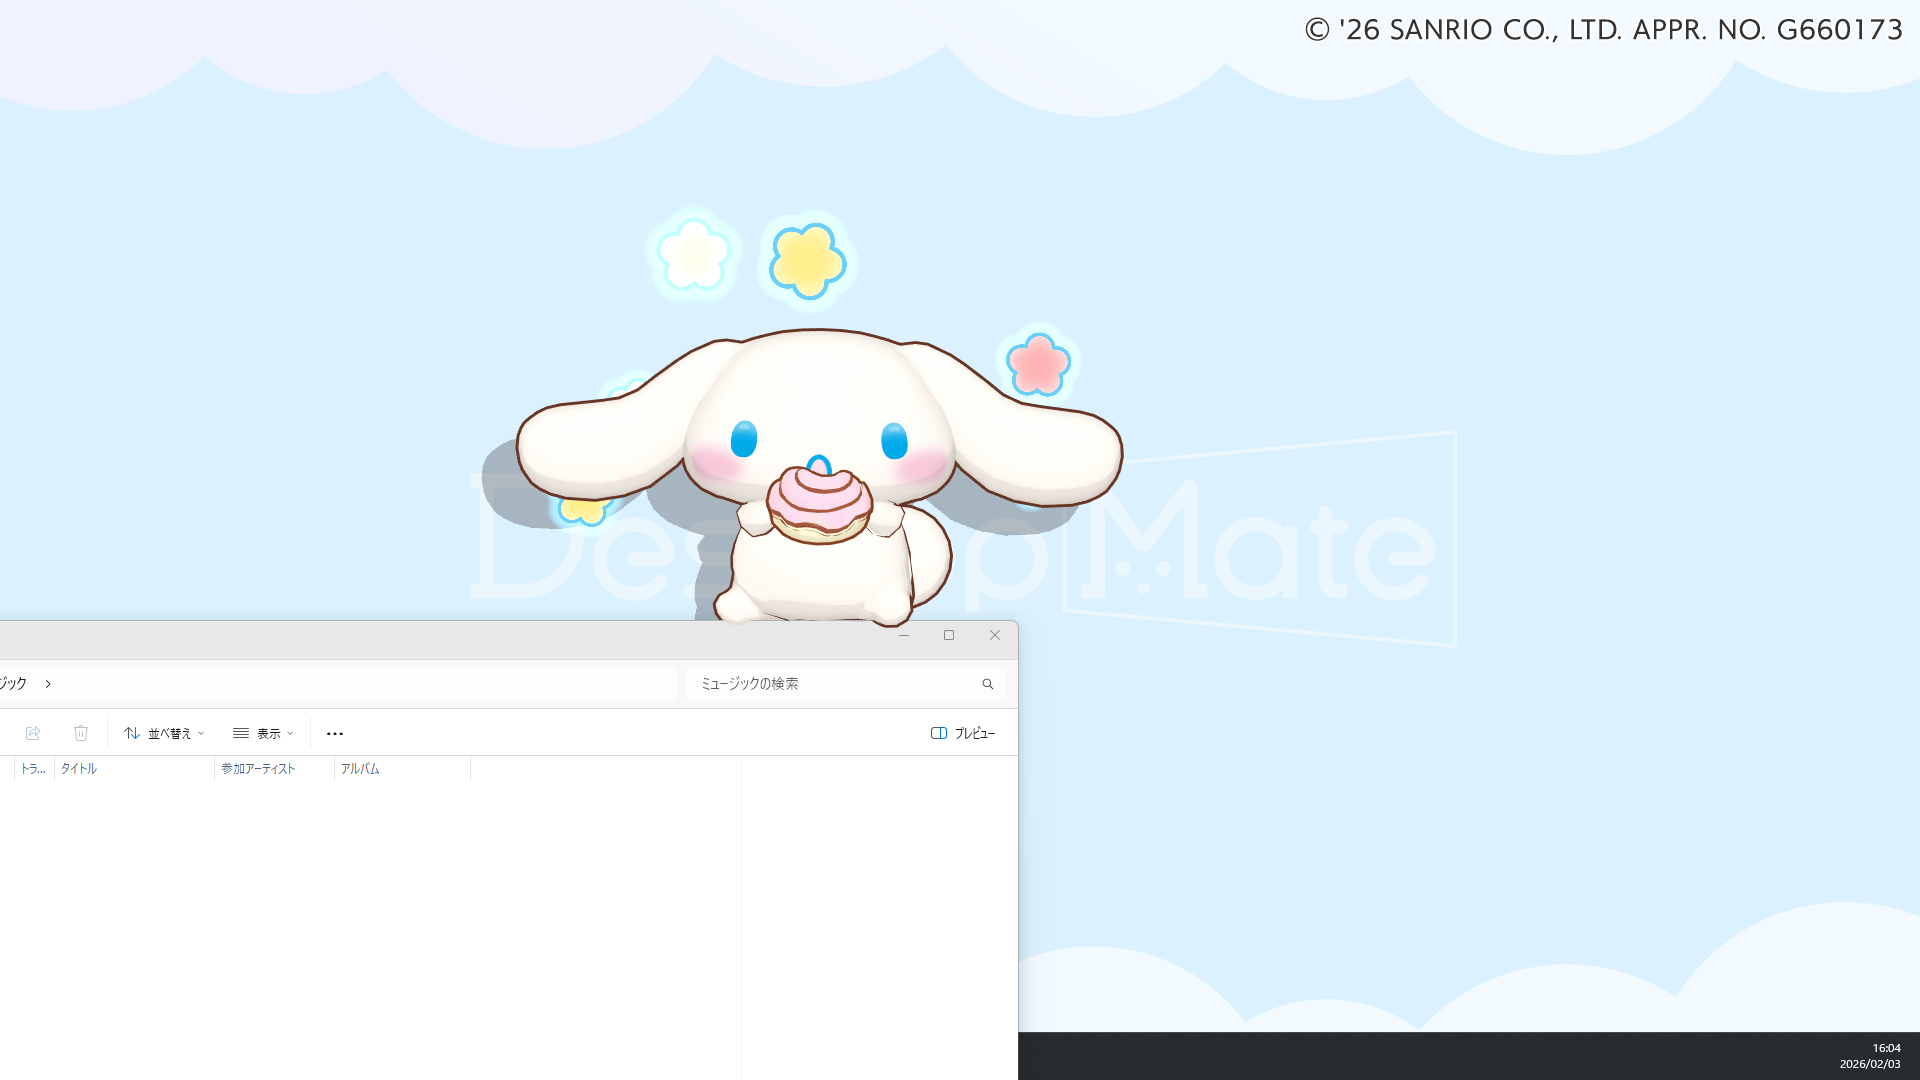Screen dimensions: 1920x1080
Task: Click the magnifier icon in the search box
Action: (987, 683)
